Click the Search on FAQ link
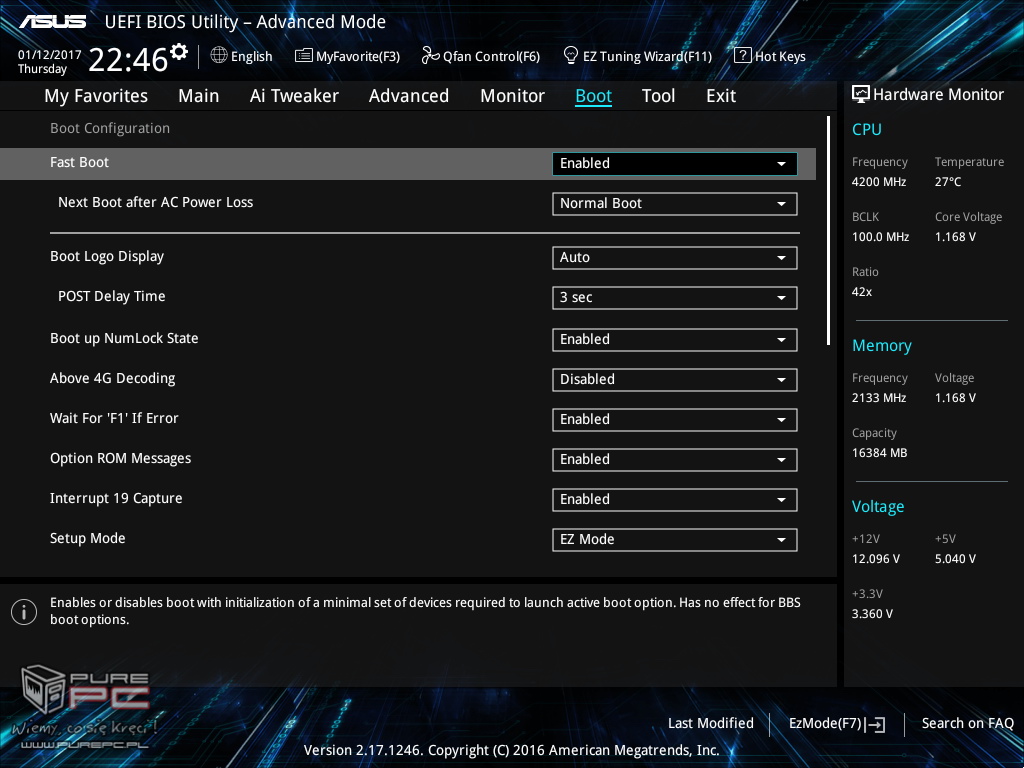Screen dimensions: 1024x768 point(967,724)
